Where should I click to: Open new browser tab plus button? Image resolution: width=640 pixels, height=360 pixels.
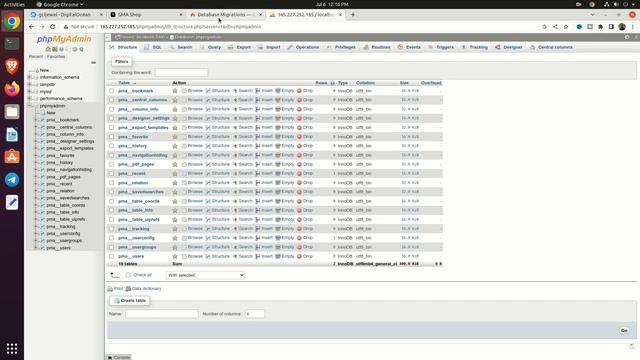click(x=353, y=15)
